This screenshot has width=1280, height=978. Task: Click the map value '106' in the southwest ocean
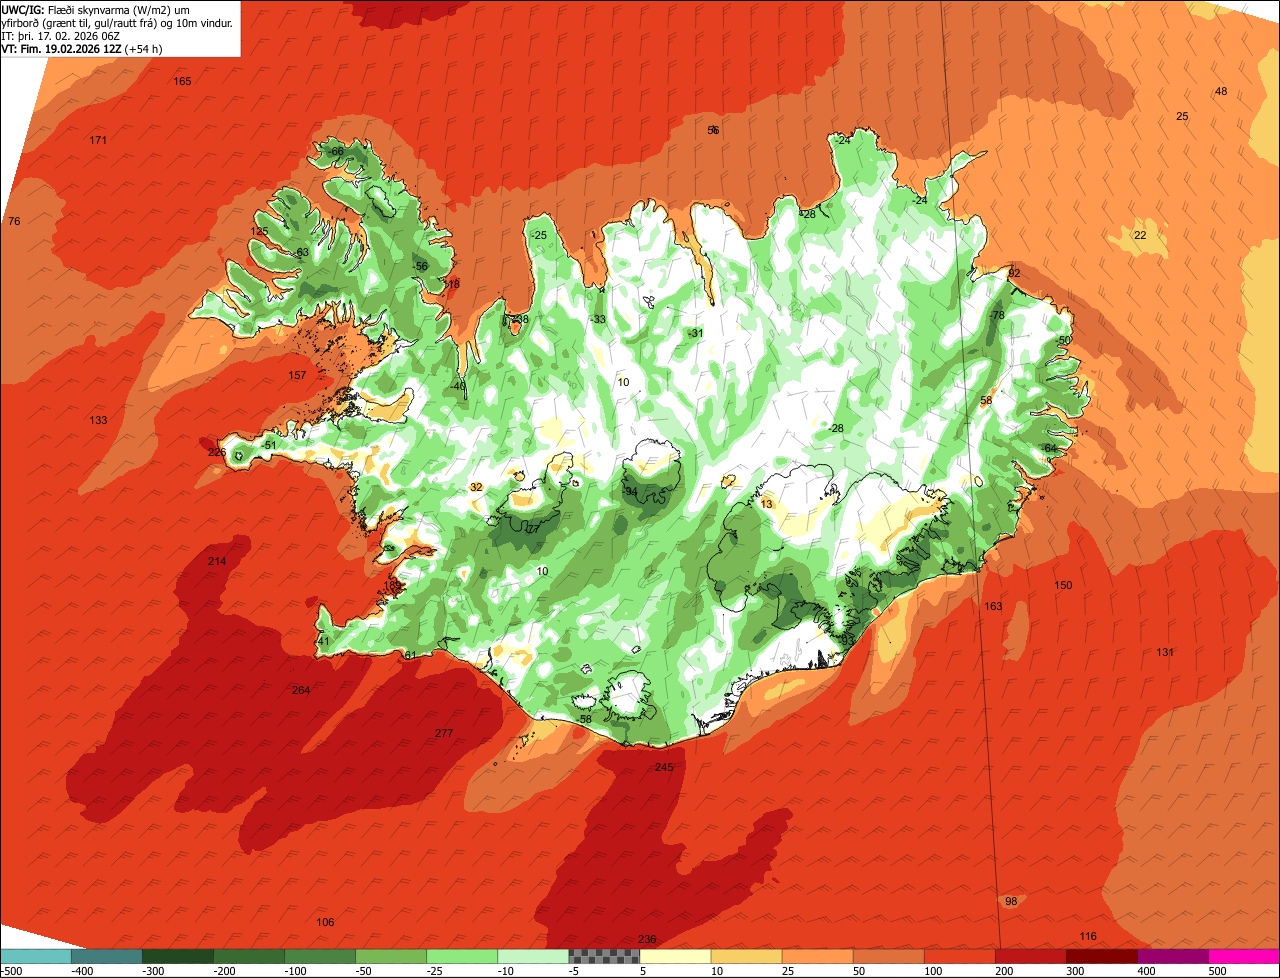click(325, 922)
